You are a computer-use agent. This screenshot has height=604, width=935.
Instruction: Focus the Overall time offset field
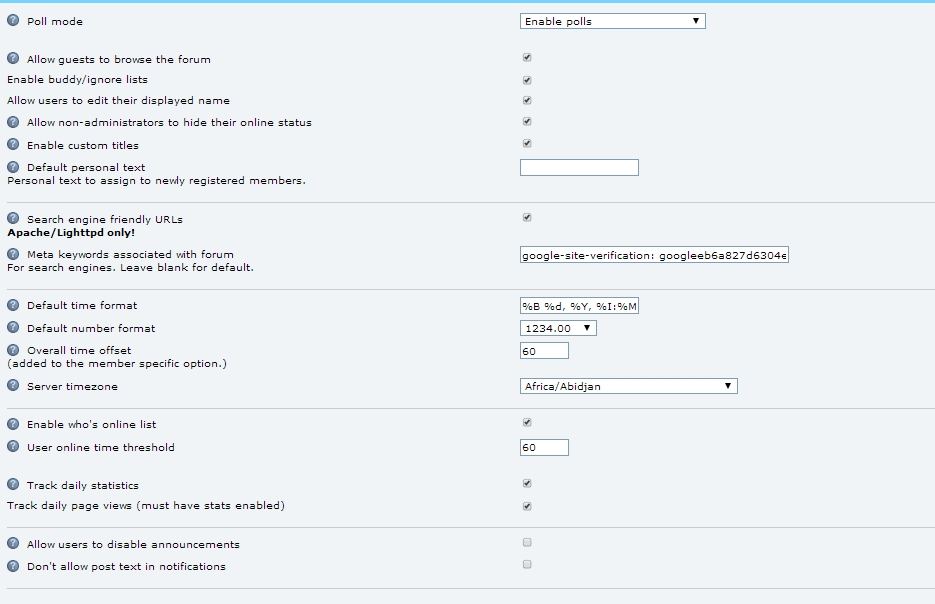click(x=544, y=350)
